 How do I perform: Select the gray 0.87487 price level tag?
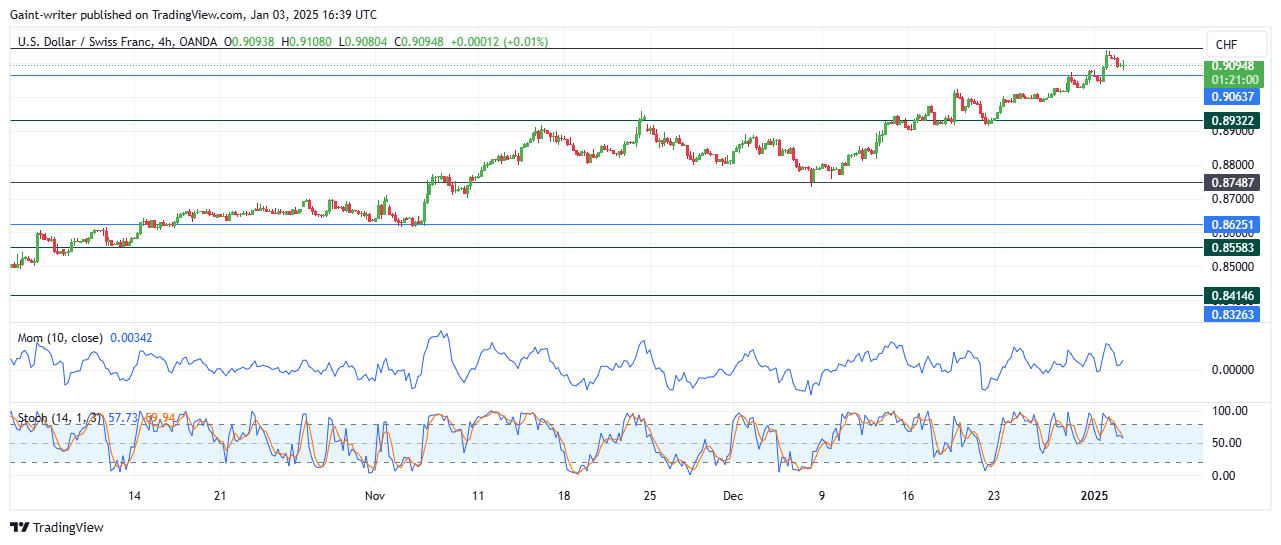[x=1233, y=183]
